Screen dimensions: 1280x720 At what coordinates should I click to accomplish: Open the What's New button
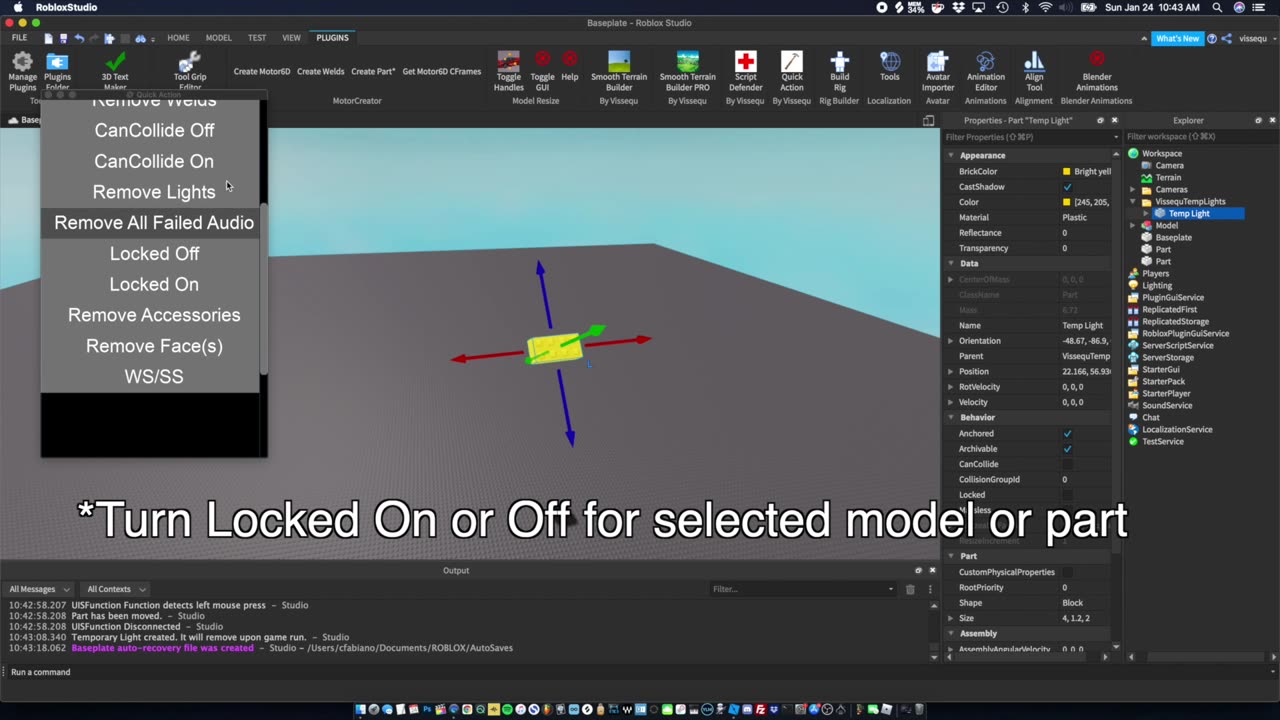click(x=1177, y=38)
